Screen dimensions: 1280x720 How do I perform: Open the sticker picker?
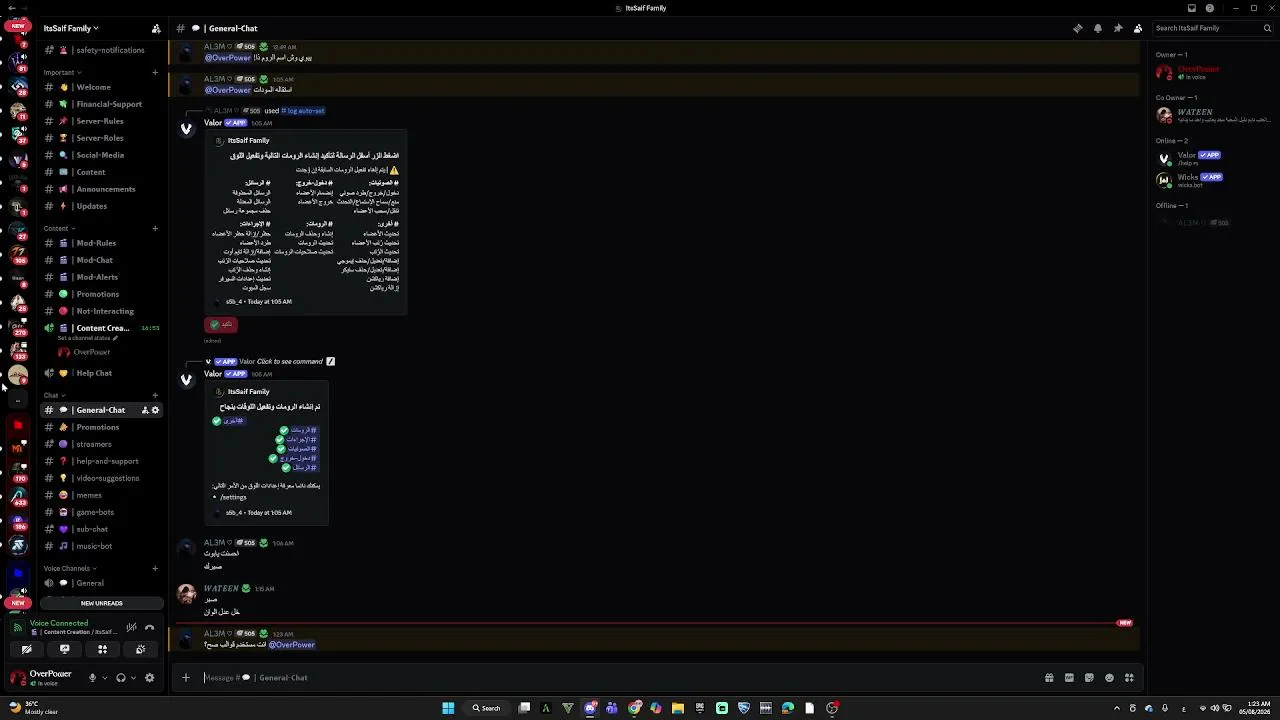(x=1089, y=677)
